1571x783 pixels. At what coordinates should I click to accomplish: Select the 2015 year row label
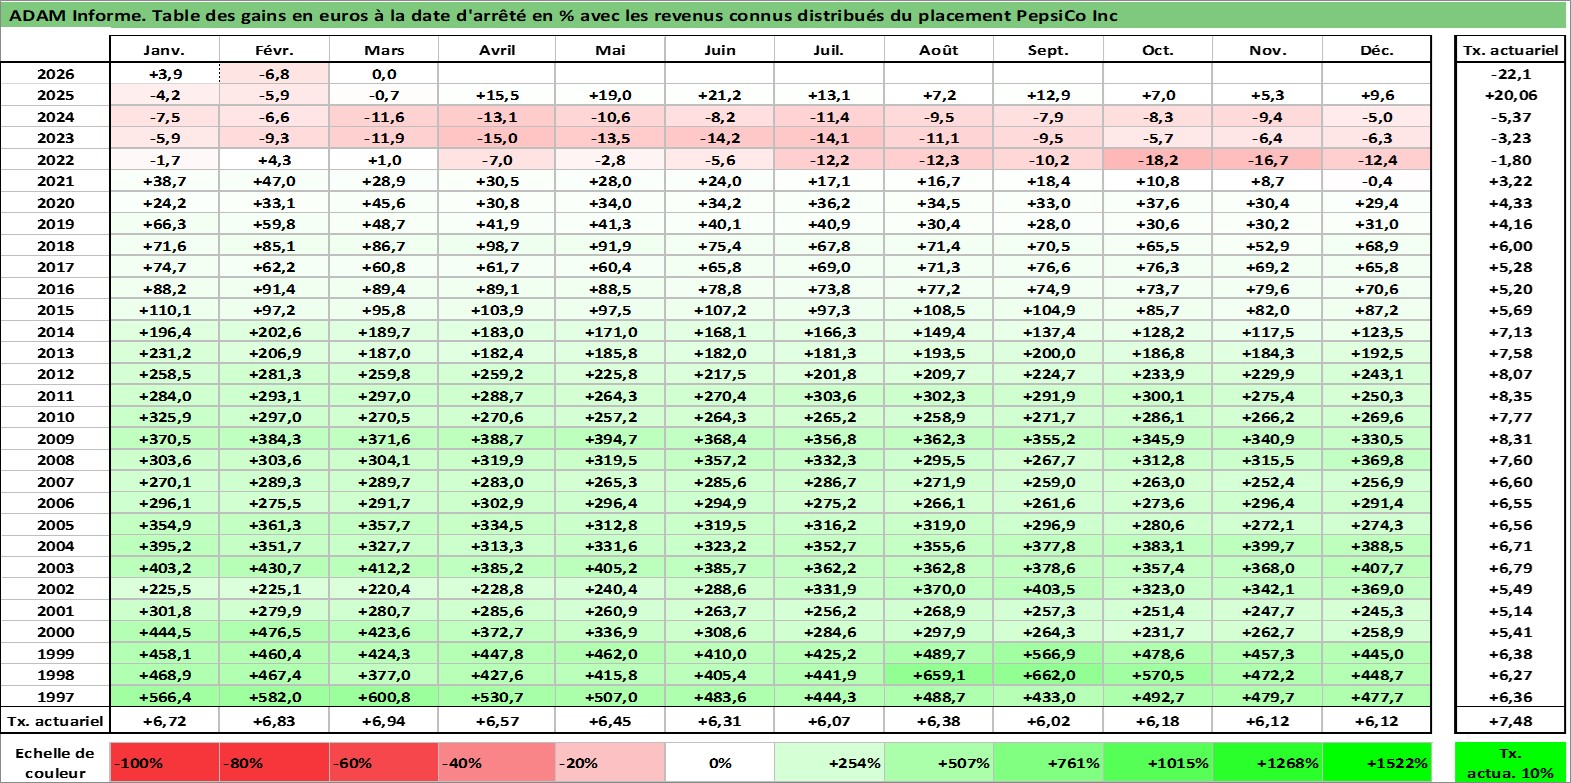point(55,310)
